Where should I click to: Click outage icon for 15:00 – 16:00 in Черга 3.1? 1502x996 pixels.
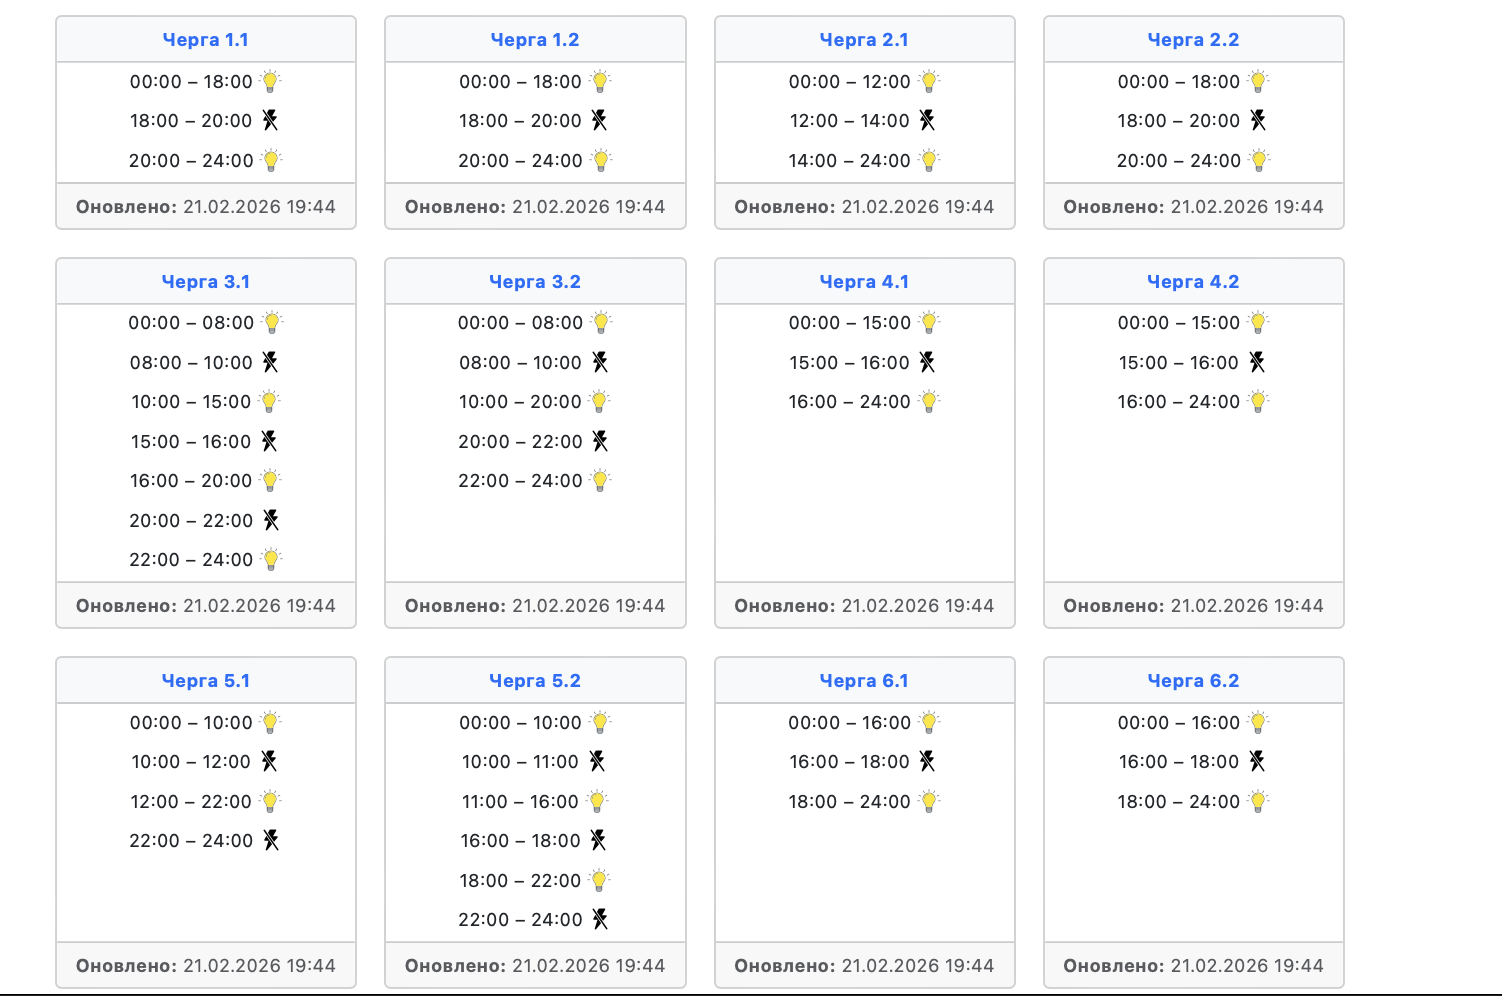tap(269, 441)
